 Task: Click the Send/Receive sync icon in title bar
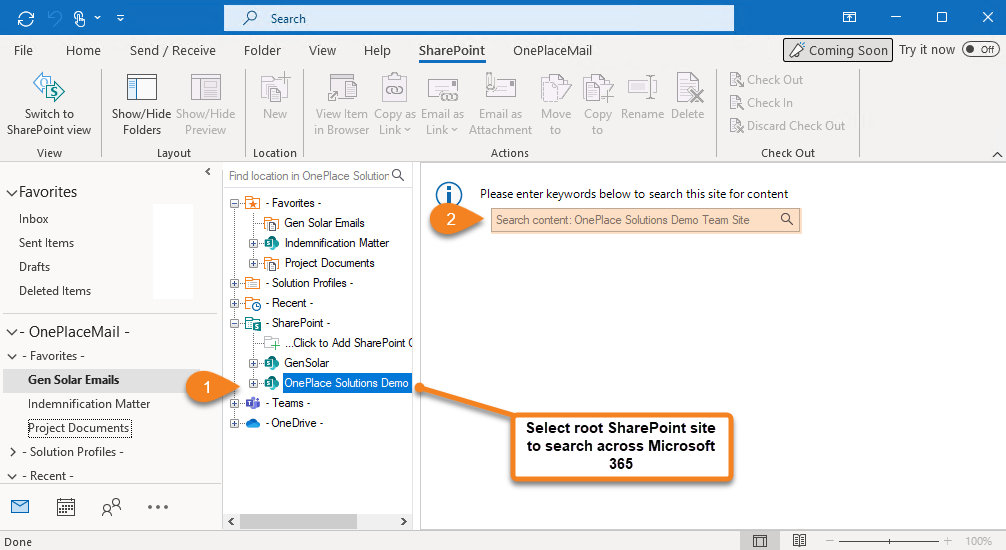pos(26,19)
